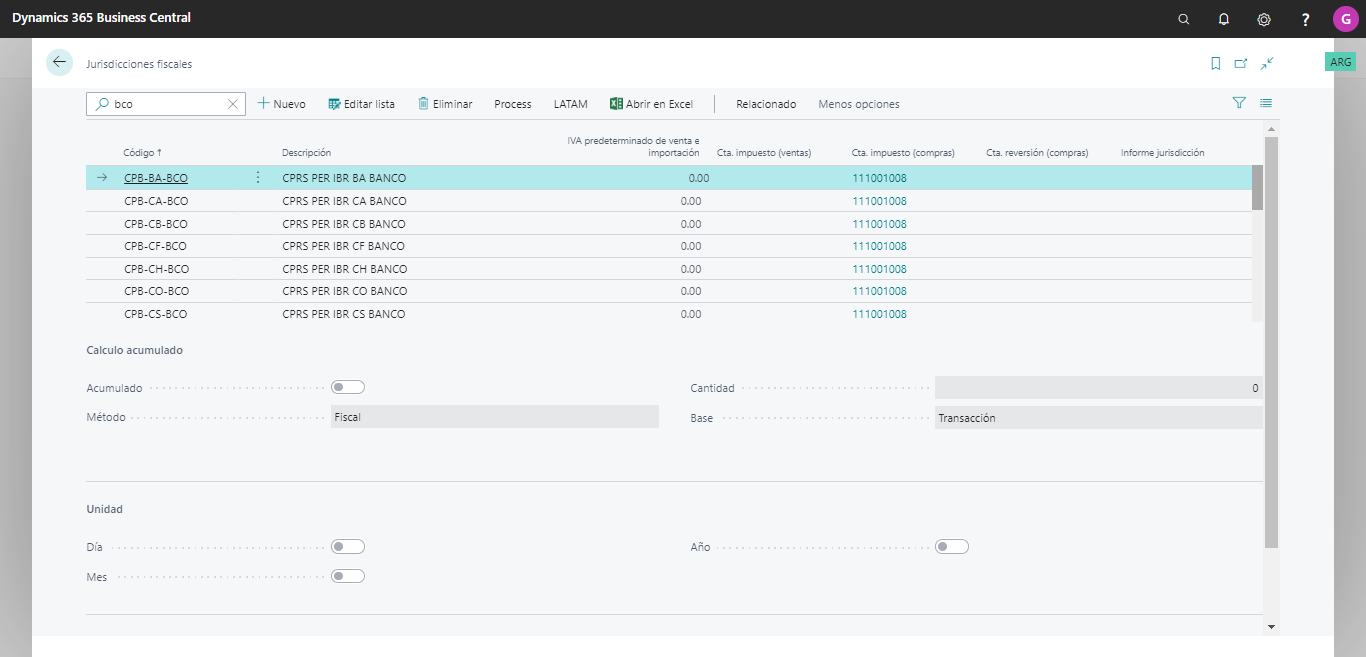The image size is (1366, 657).
Task: Click the Método field
Action: [495, 417]
